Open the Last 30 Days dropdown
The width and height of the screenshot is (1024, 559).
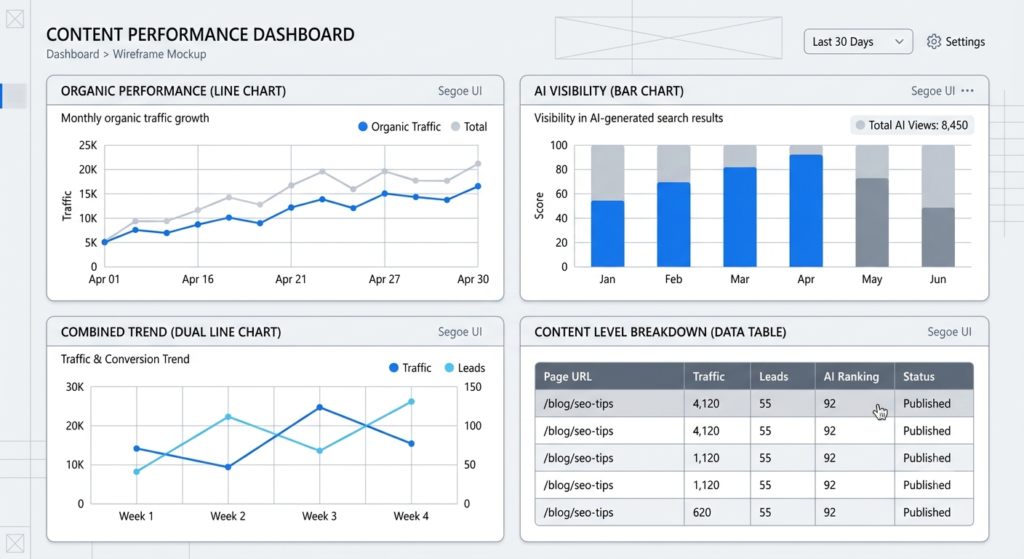click(858, 42)
